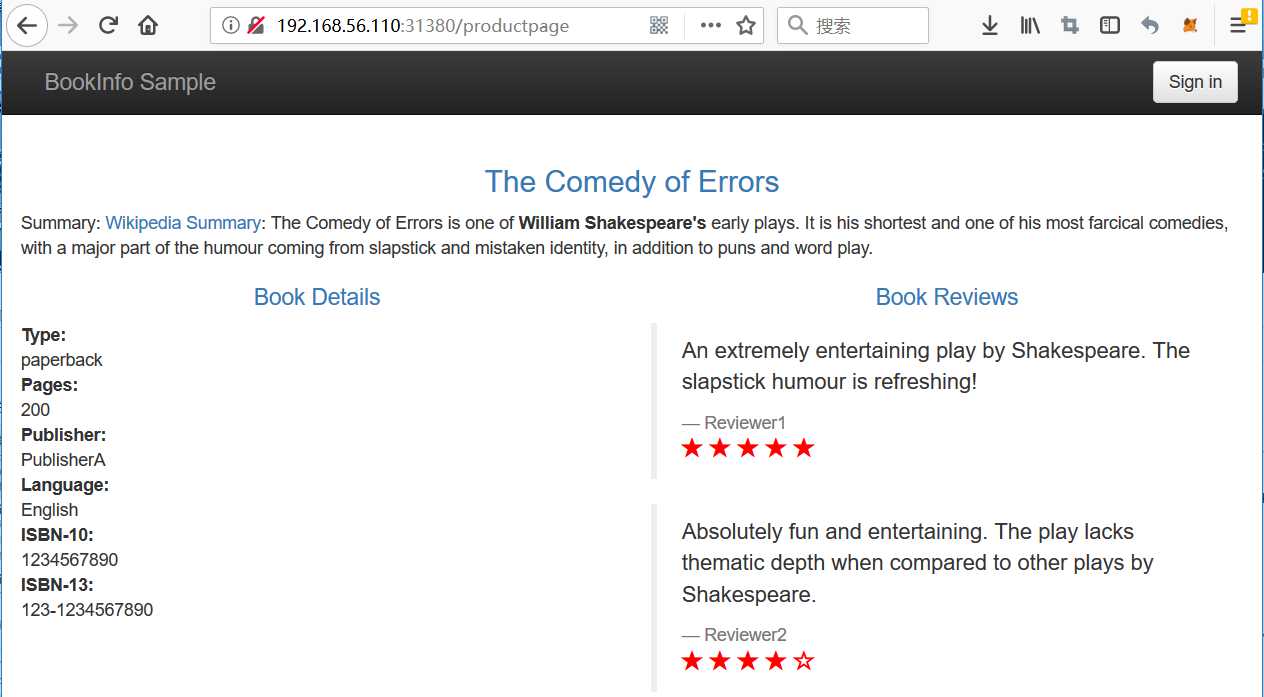Click the screenshot crop icon in toolbar

pyautogui.click(x=1070, y=25)
